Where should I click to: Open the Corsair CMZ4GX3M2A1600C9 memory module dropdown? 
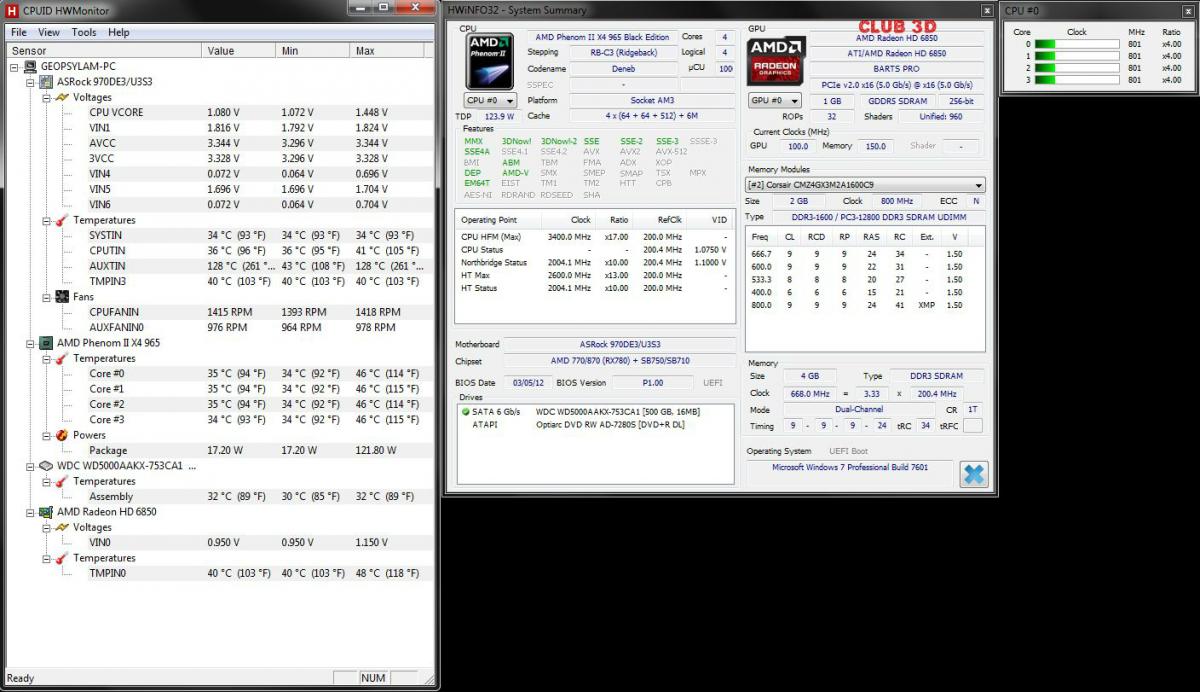click(865, 185)
